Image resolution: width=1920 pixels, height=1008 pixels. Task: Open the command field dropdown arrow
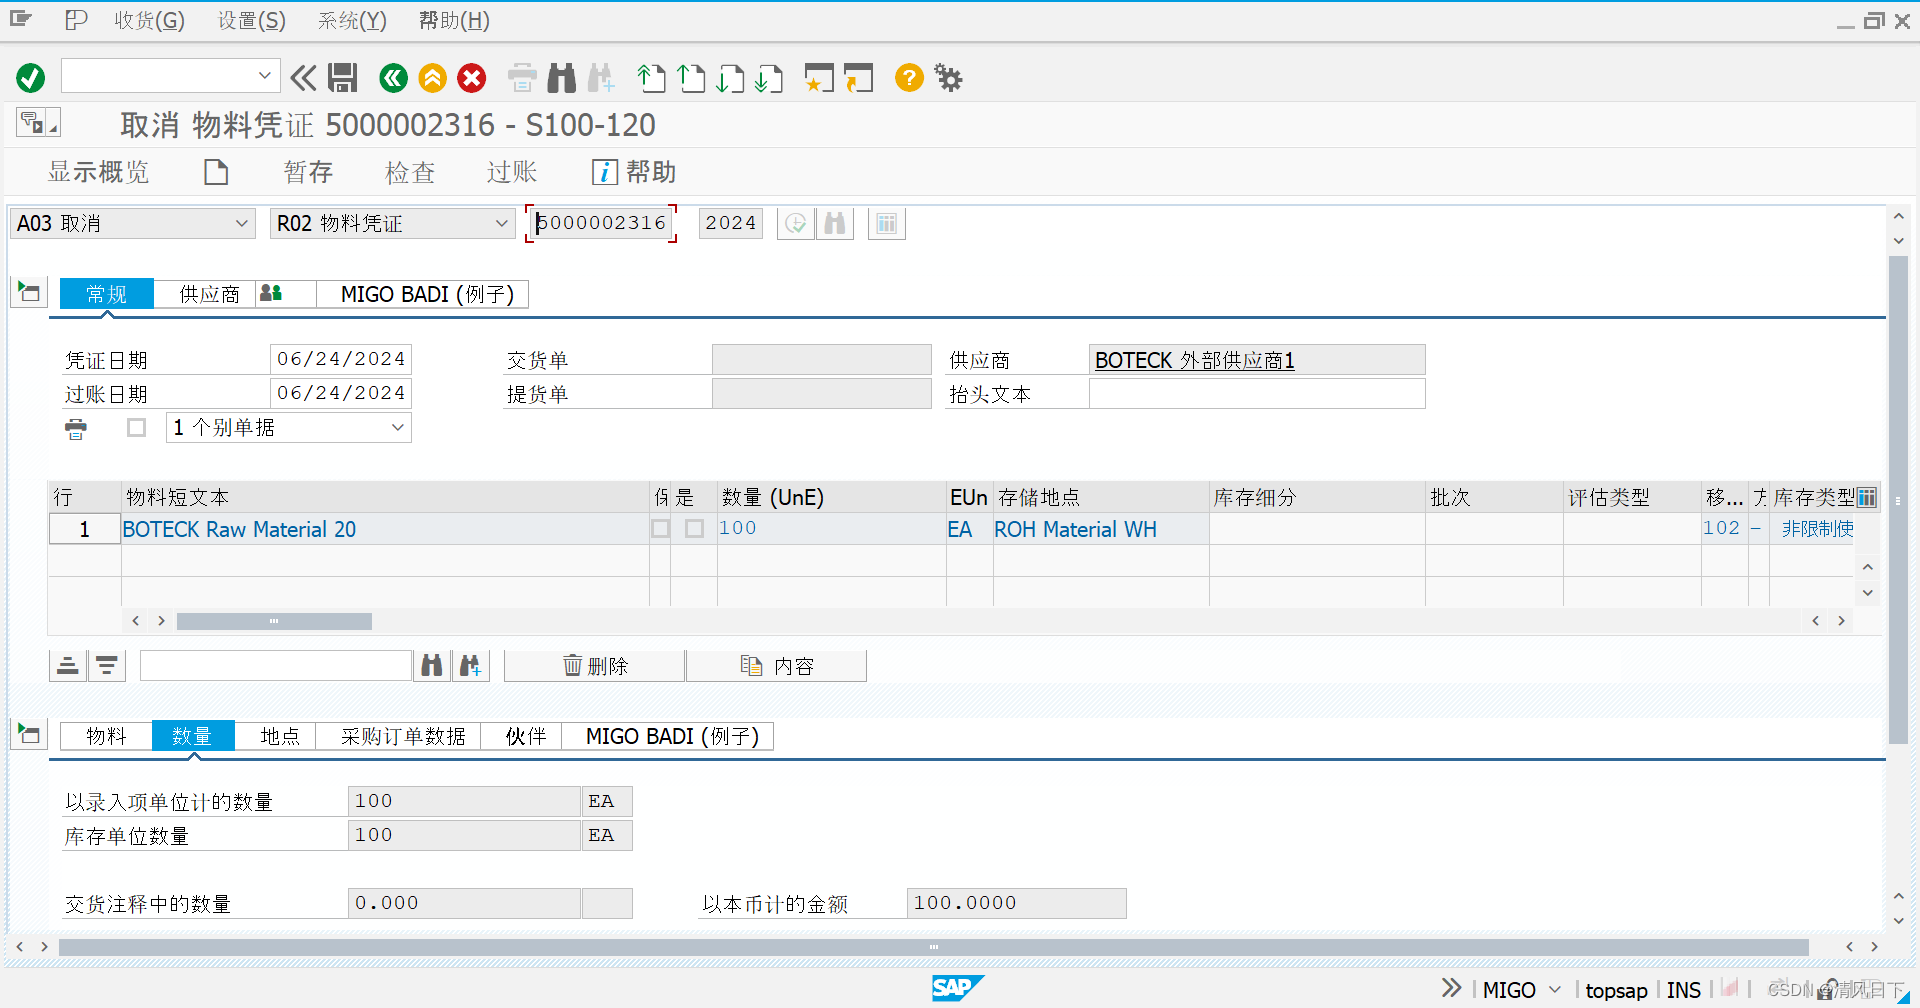[x=264, y=76]
